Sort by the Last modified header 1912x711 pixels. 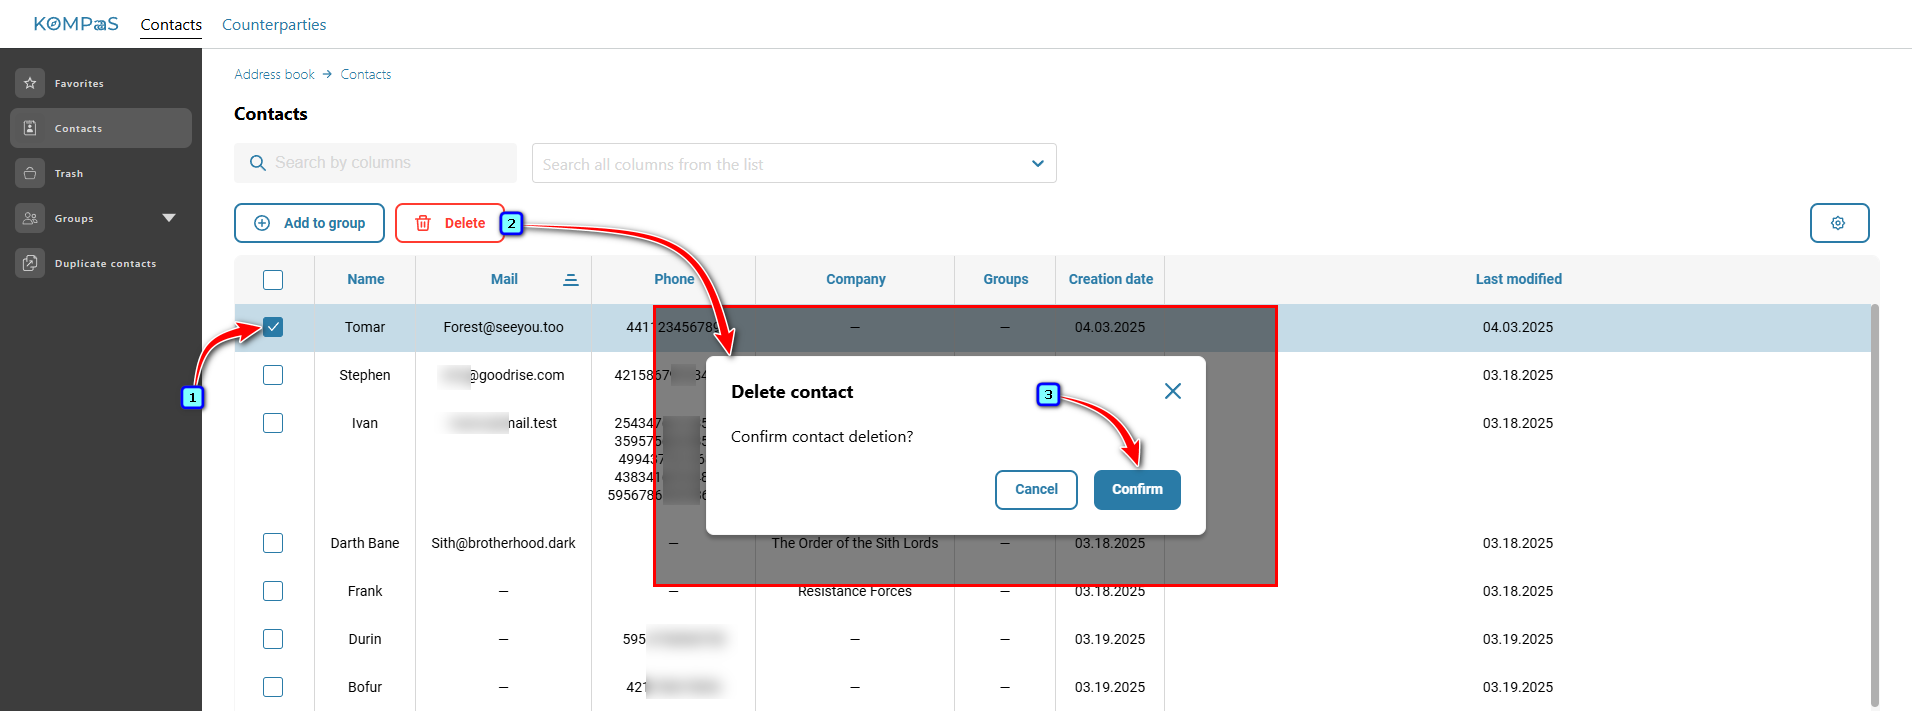[1518, 280]
